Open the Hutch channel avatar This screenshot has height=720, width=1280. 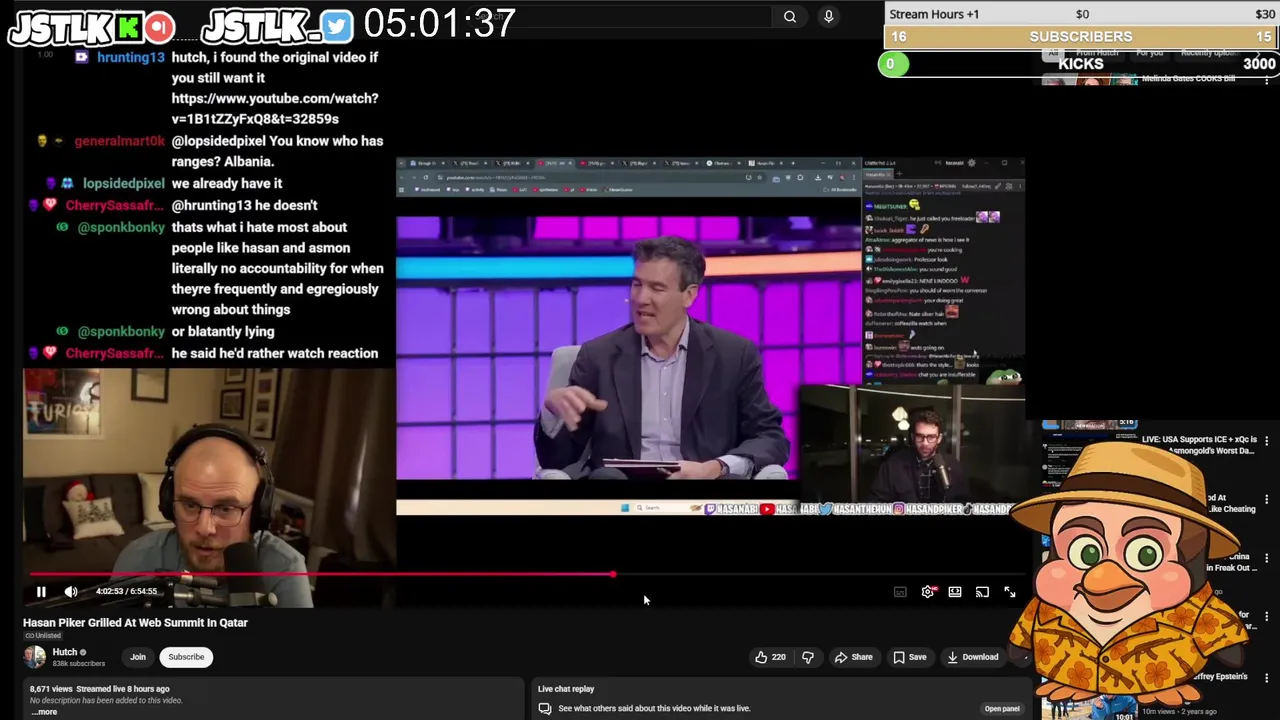[x=35, y=657]
